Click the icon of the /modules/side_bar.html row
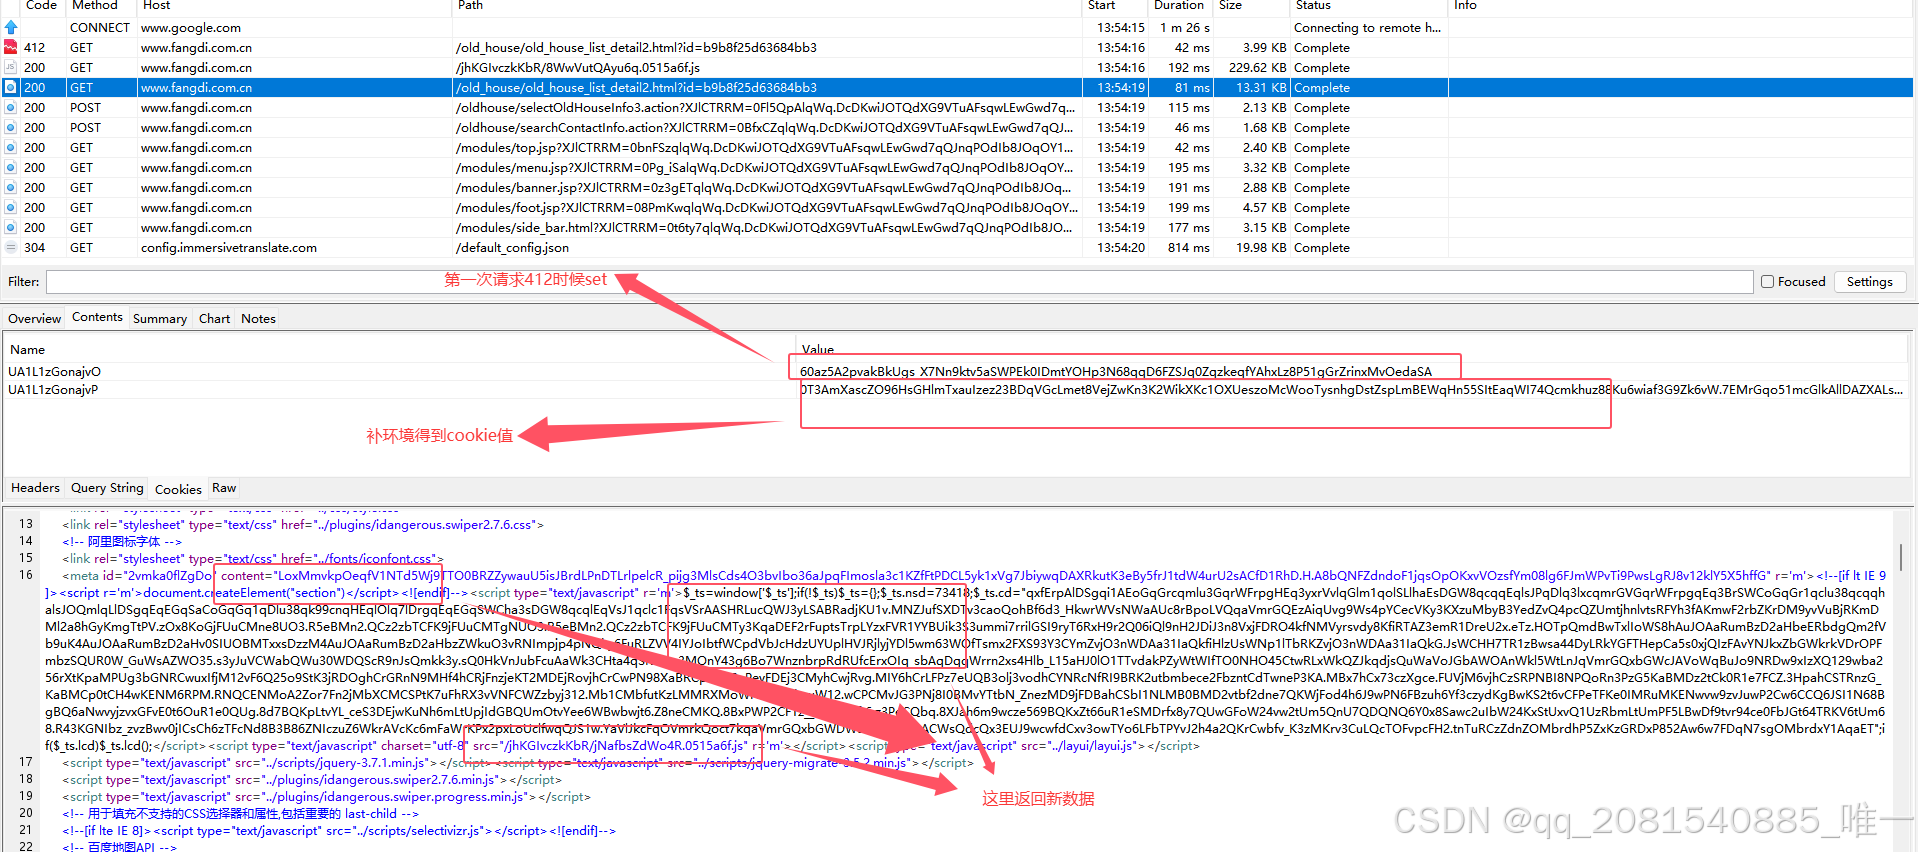1919x852 pixels. [10, 227]
